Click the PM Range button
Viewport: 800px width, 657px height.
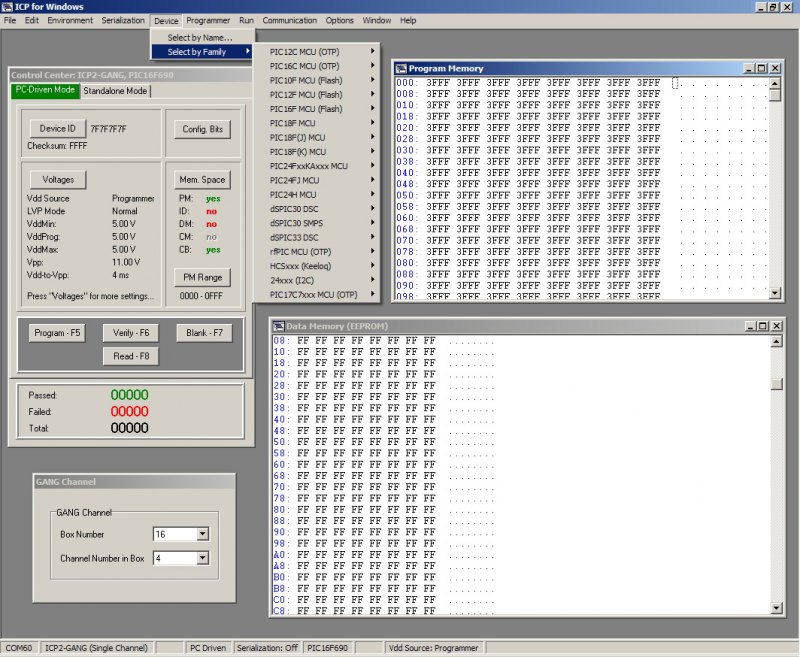click(x=203, y=277)
